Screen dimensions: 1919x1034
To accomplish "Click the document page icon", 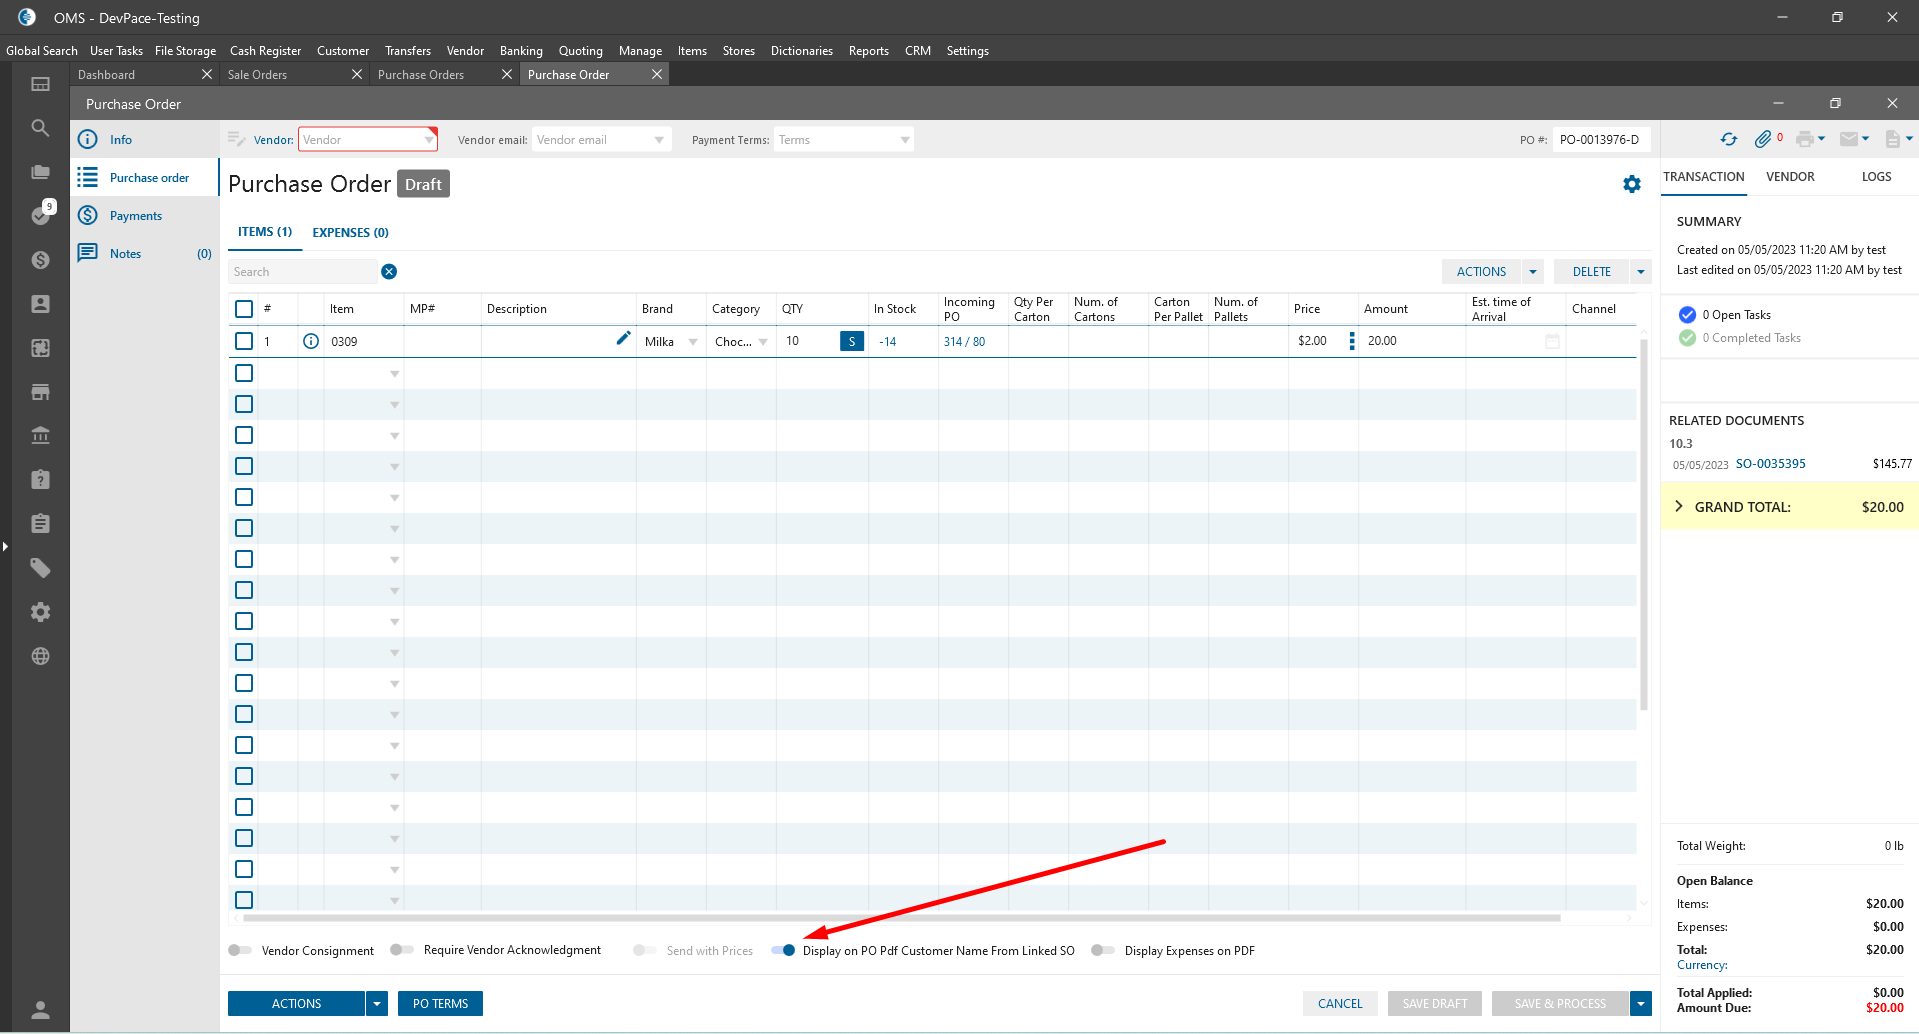I will pyautogui.click(x=1892, y=139).
